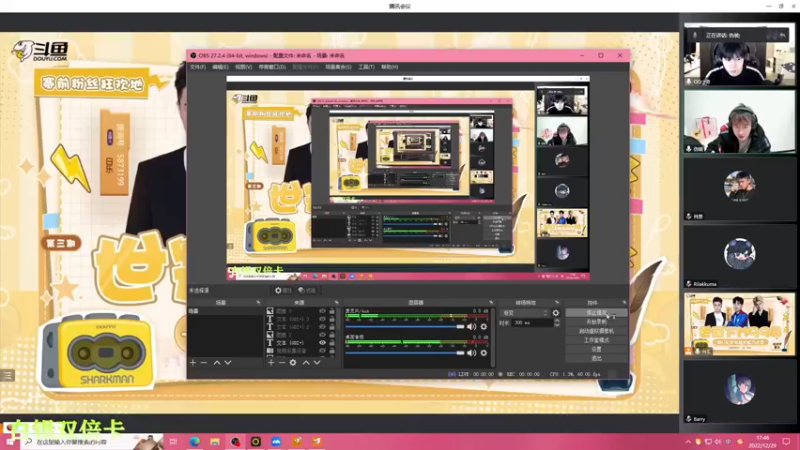The image size is (800, 450).
Task: Pop out the Controls dock panel
Action: (624, 303)
